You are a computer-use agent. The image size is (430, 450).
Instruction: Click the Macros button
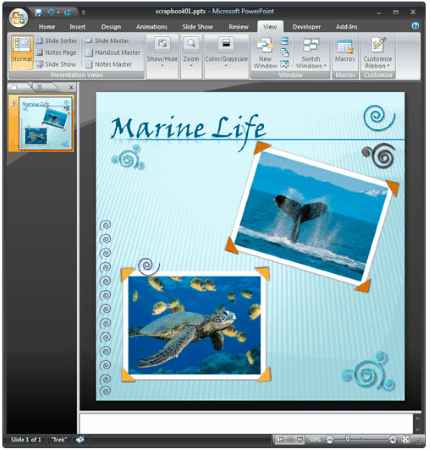345,50
